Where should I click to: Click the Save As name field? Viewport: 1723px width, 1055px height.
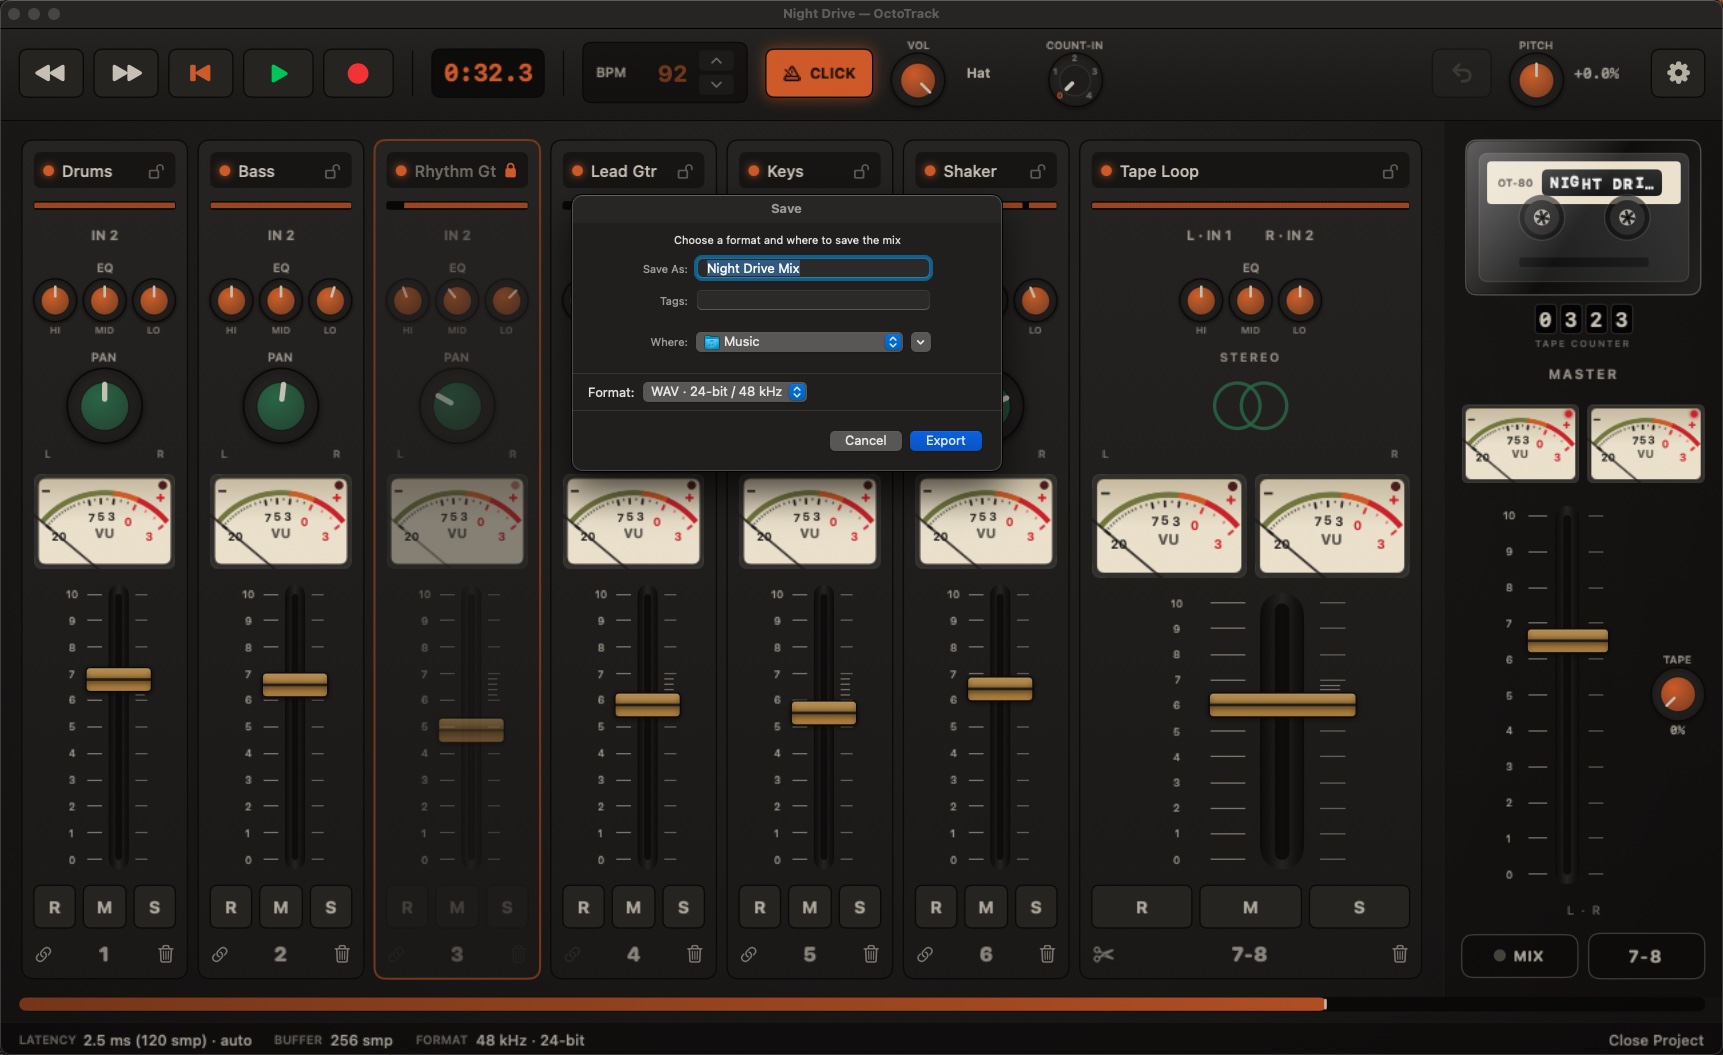click(x=813, y=268)
